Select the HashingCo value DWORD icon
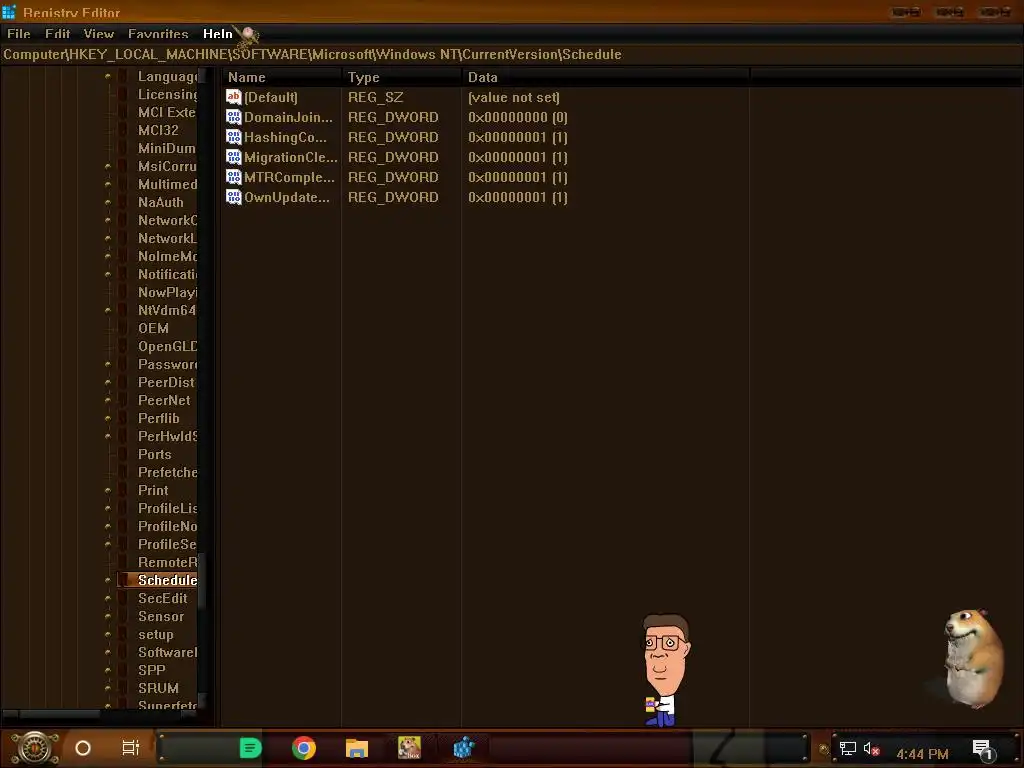1024x768 pixels. tap(234, 137)
